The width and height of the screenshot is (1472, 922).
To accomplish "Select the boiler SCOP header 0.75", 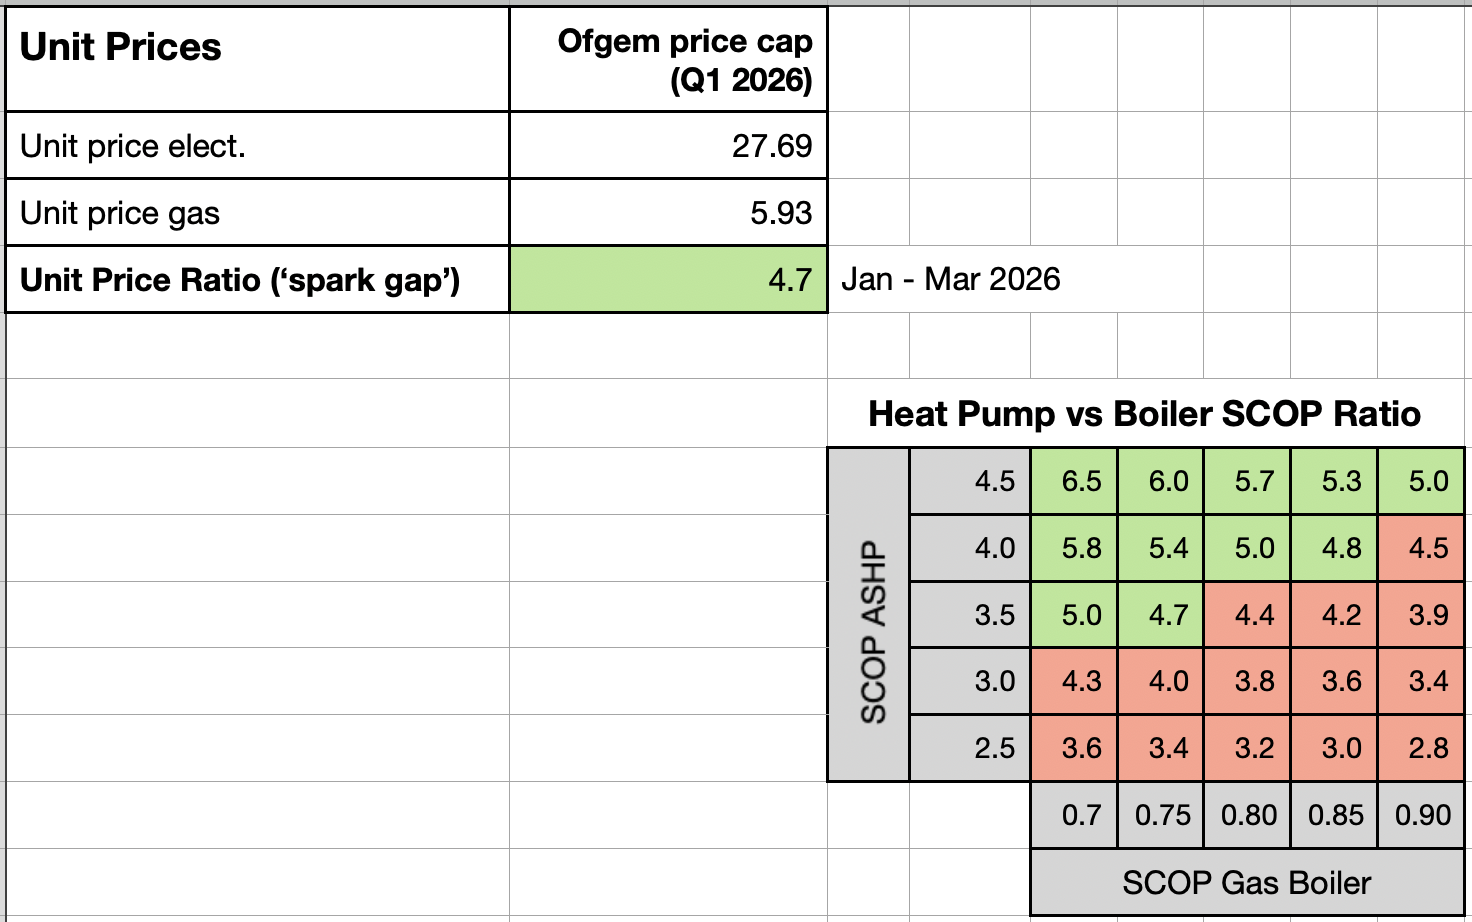I will [1162, 815].
